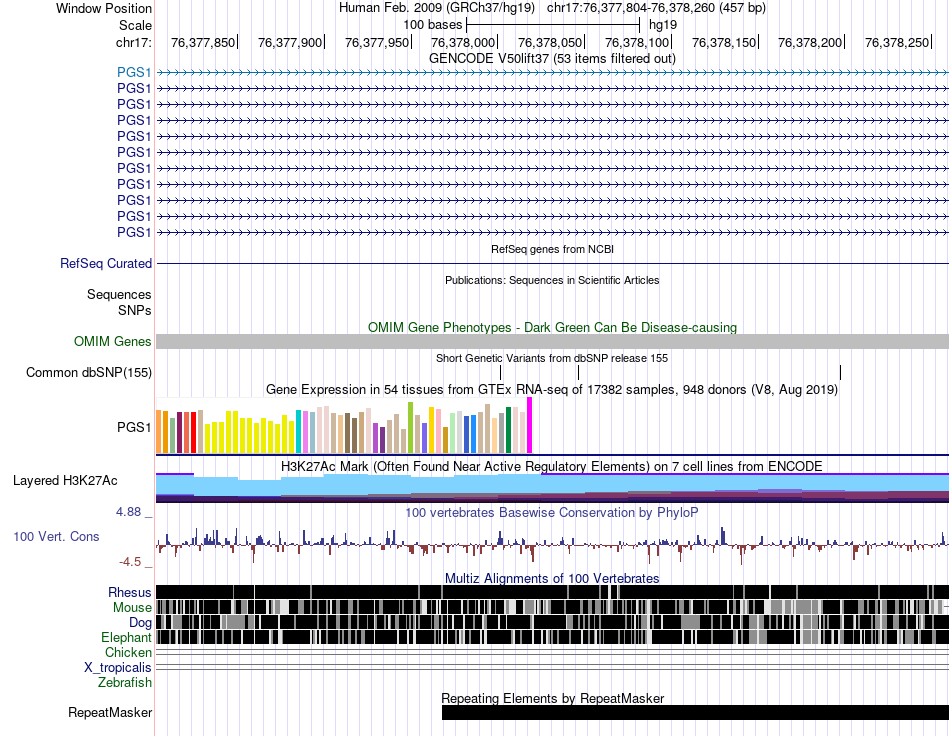Open the "RefSeq genes from NCBI" track title
This screenshot has height=736, width=950.
(552, 249)
